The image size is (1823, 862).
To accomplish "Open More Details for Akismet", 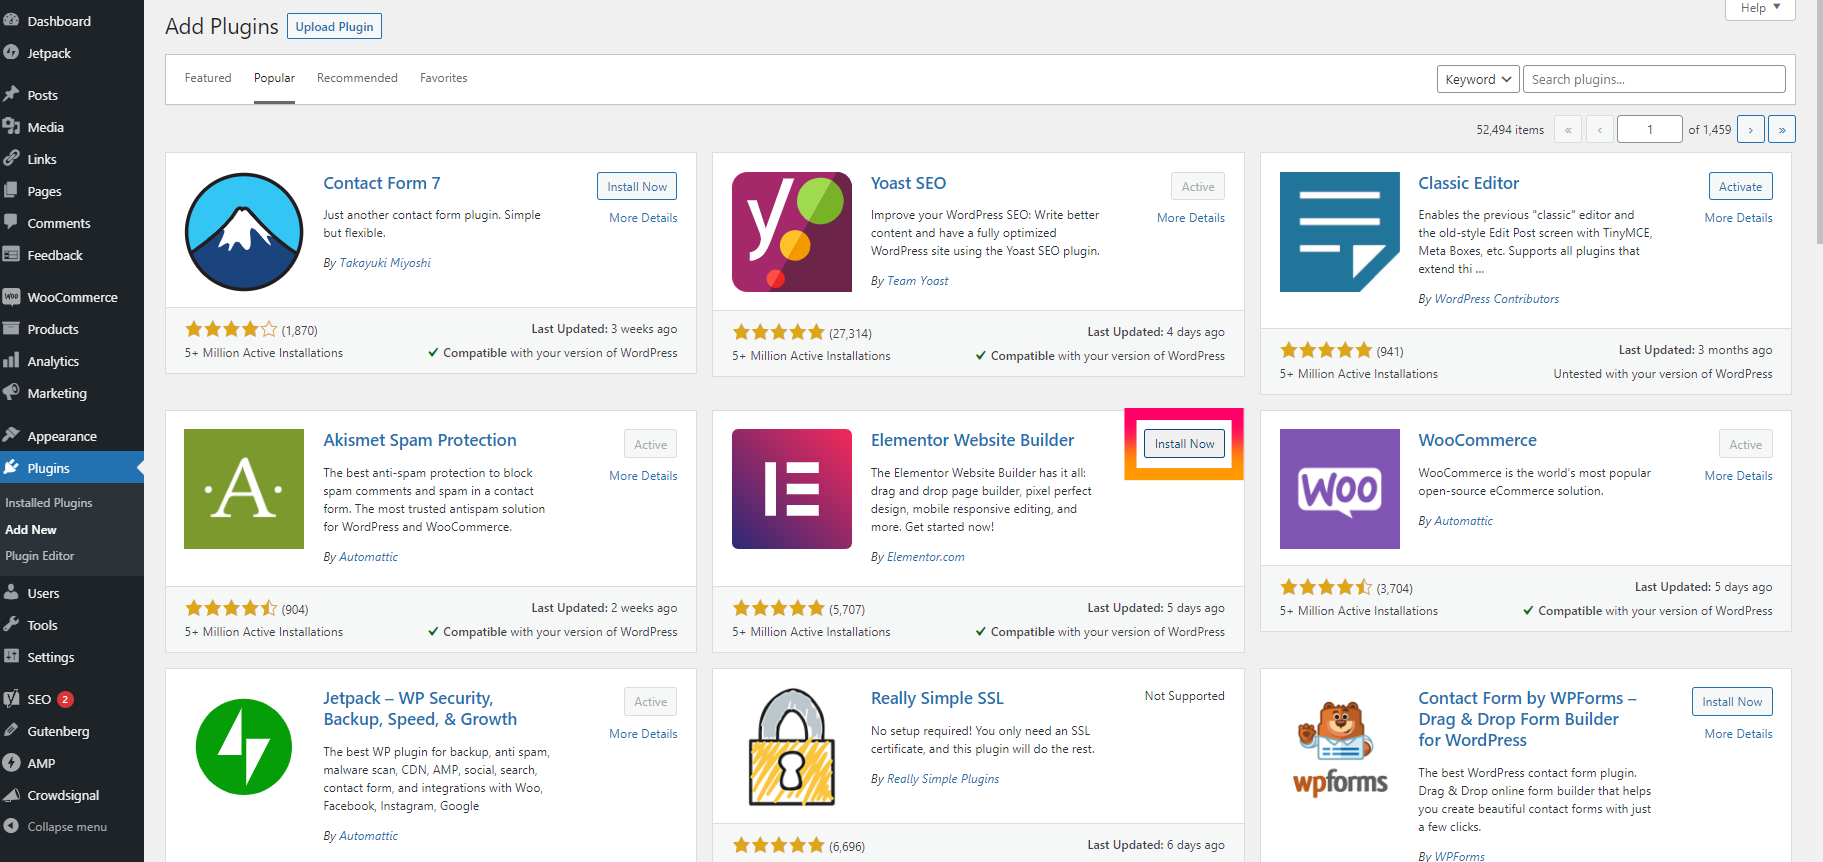I will tap(643, 476).
